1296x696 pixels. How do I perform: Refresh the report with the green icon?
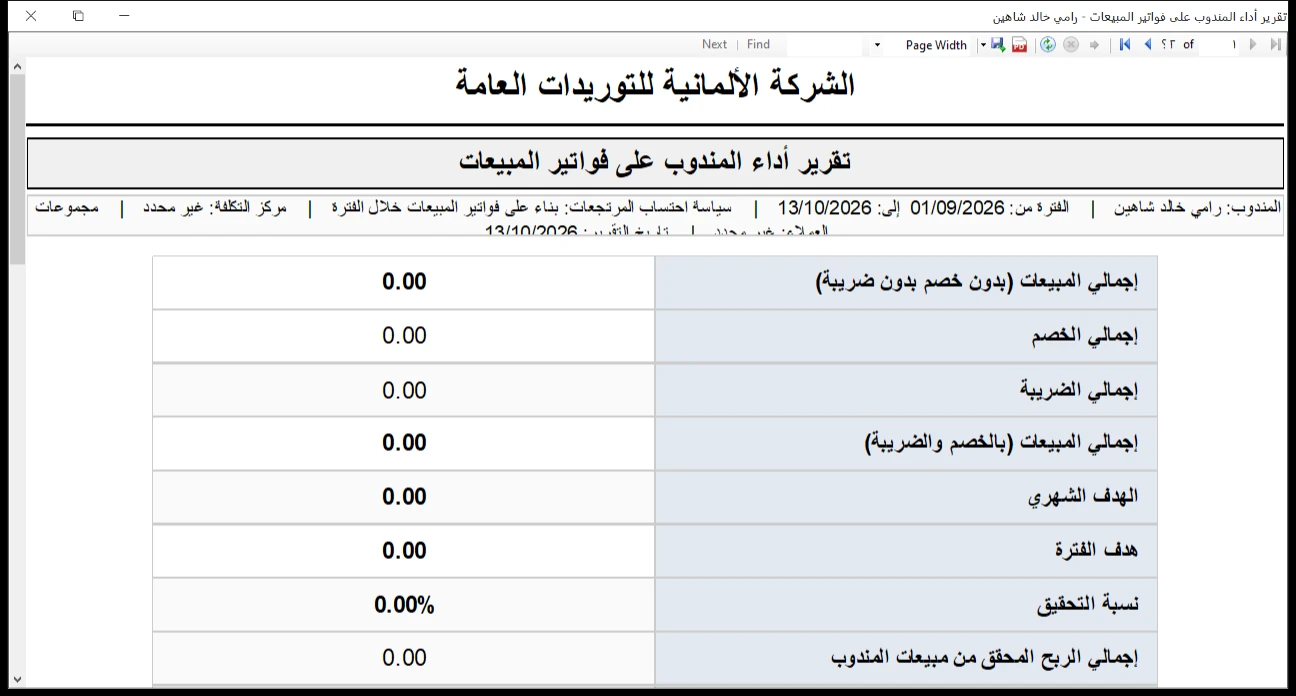(x=1048, y=45)
